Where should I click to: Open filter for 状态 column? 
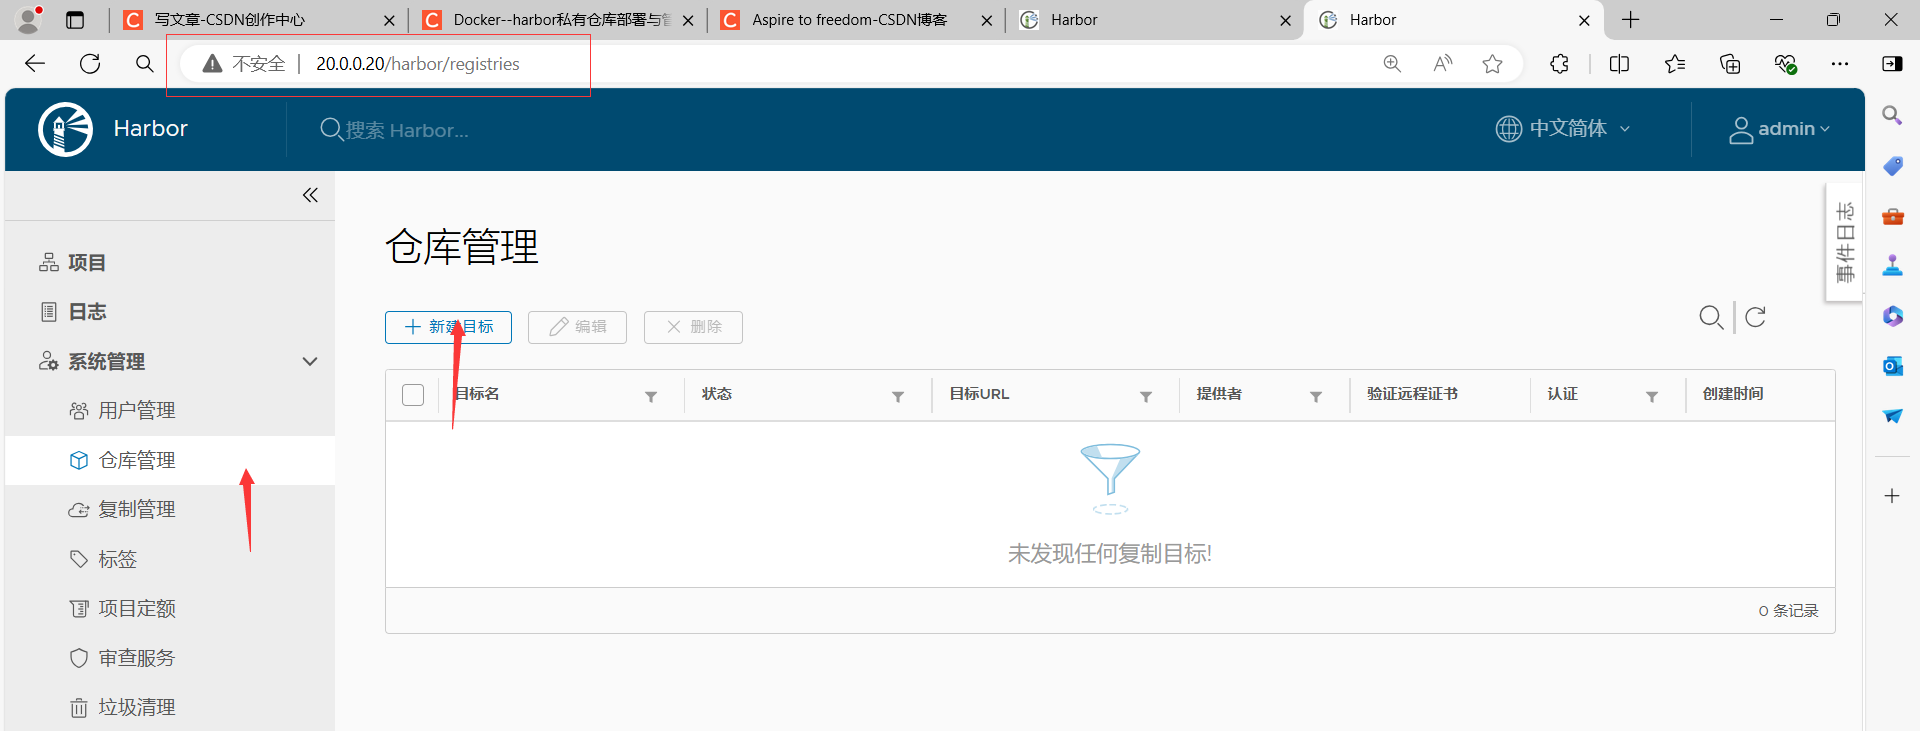click(898, 397)
